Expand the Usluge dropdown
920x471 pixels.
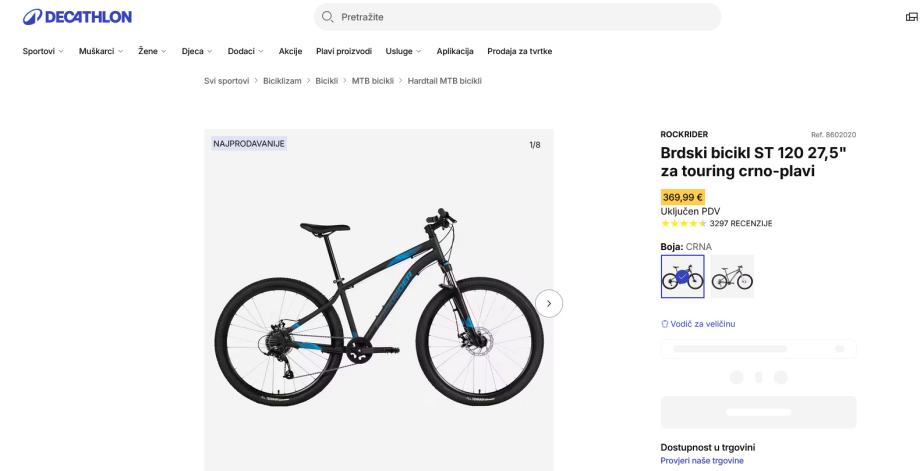coord(405,52)
